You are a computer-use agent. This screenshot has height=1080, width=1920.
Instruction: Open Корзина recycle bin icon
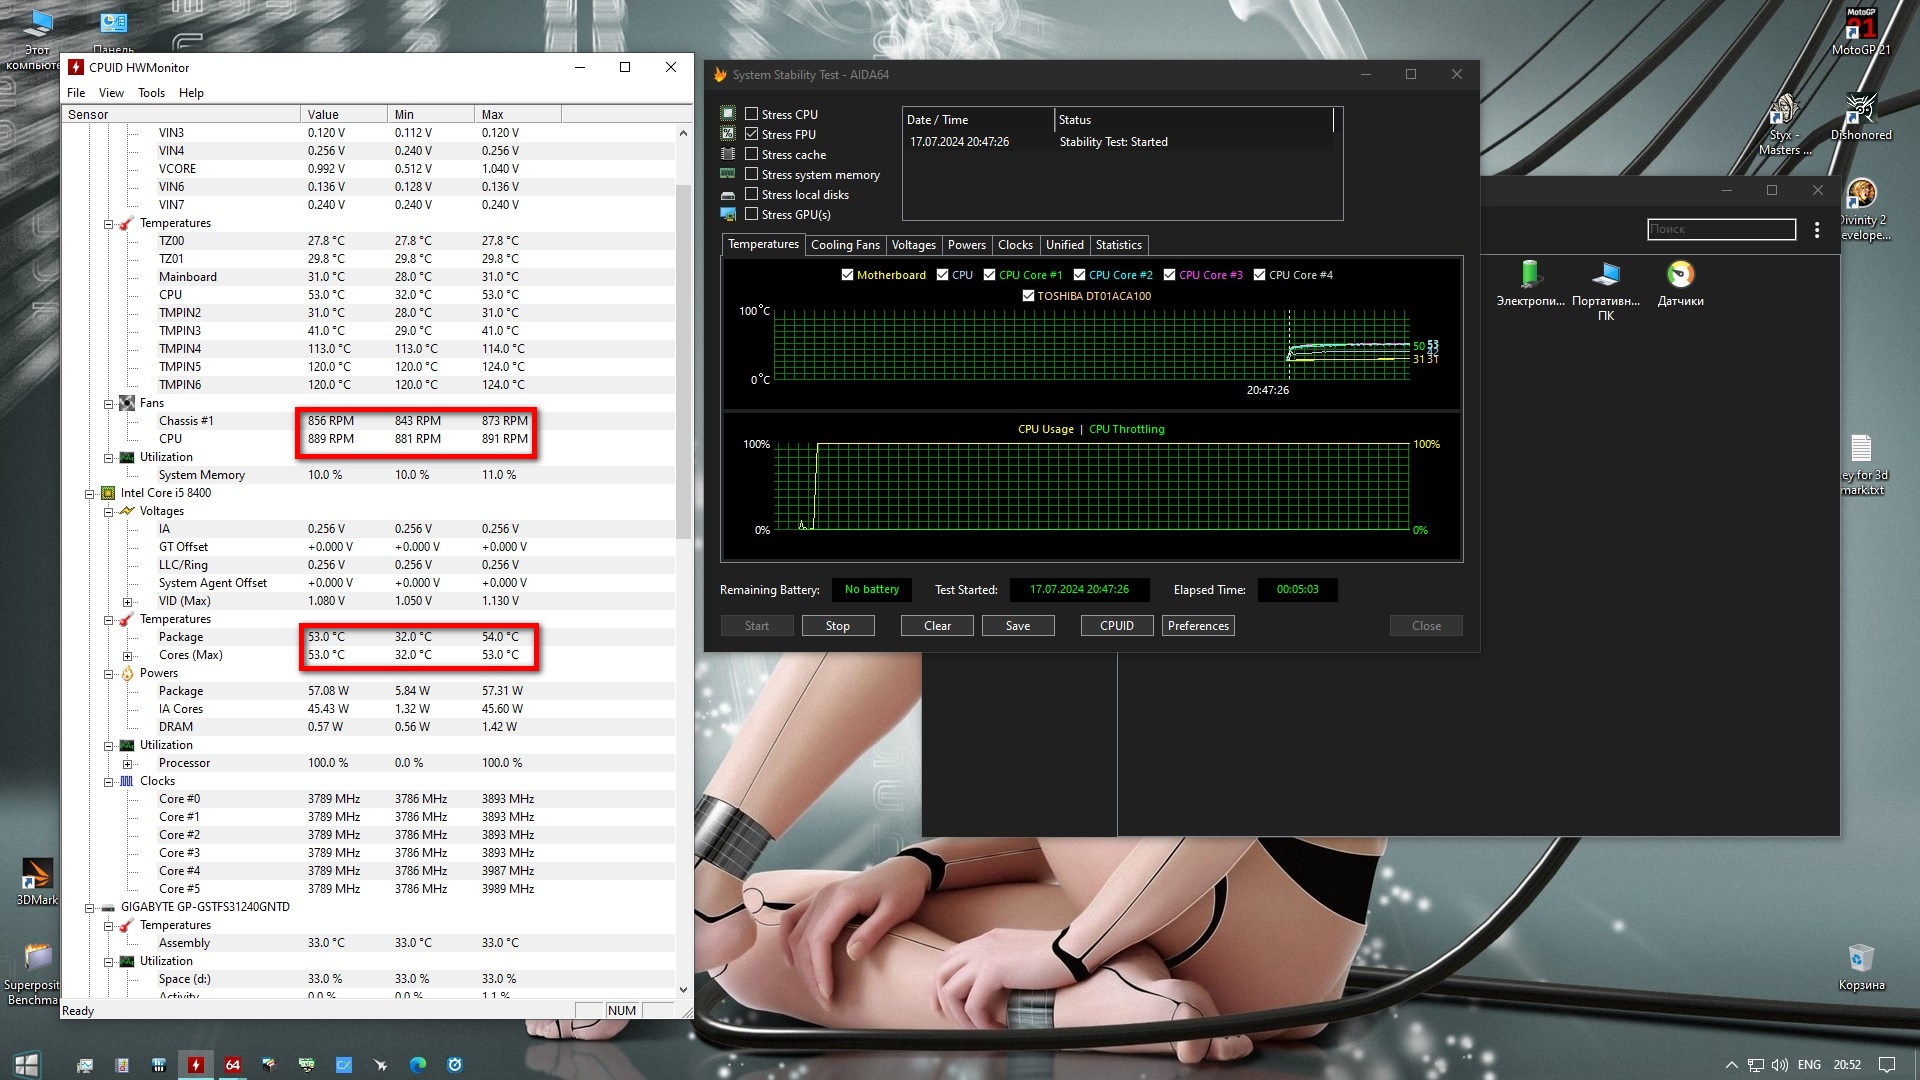(x=1860, y=960)
